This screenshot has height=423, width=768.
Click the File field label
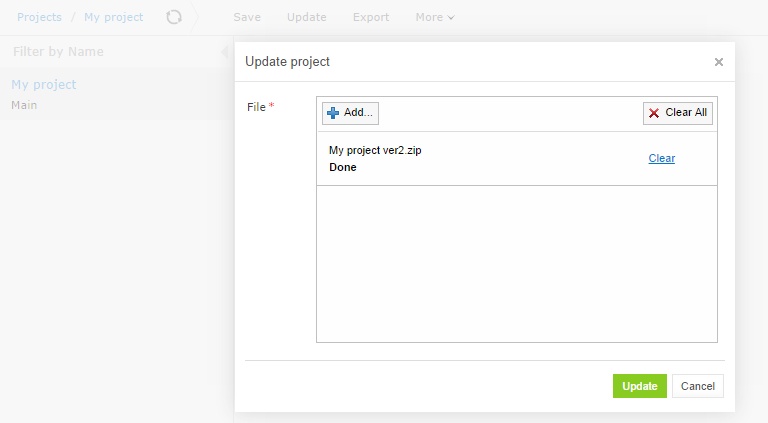[256, 107]
